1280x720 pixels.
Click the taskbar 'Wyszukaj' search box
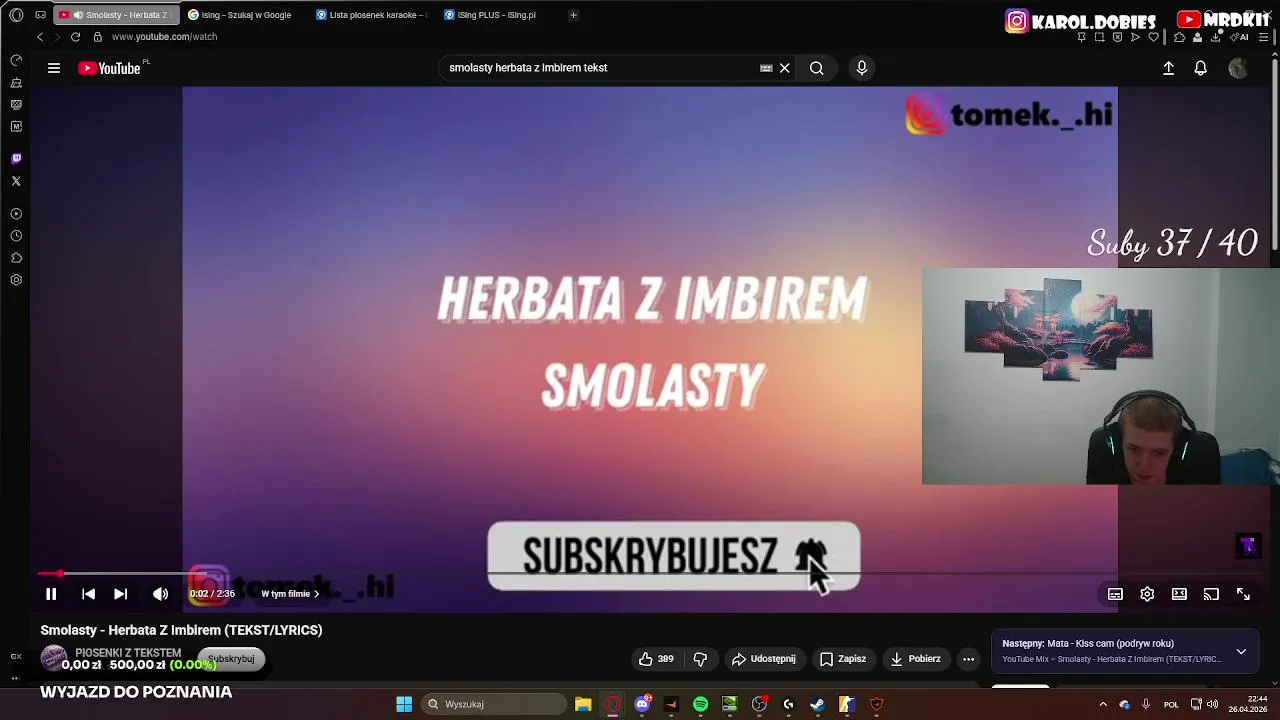[x=495, y=704]
